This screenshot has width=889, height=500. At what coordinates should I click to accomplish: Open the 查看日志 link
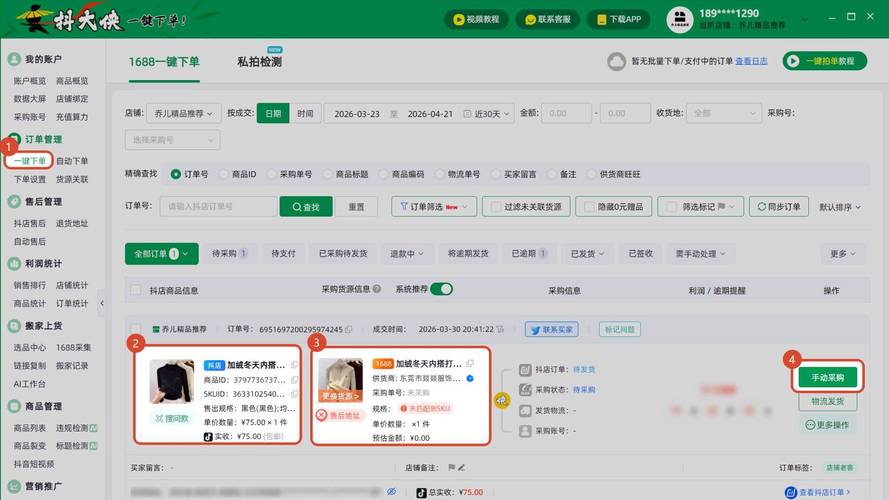click(x=751, y=61)
